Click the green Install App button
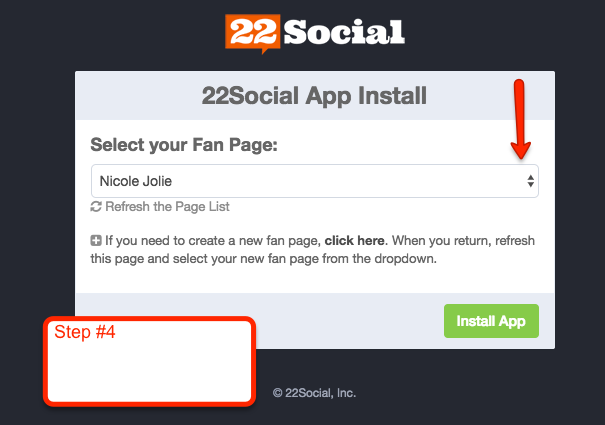 [491, 321]
